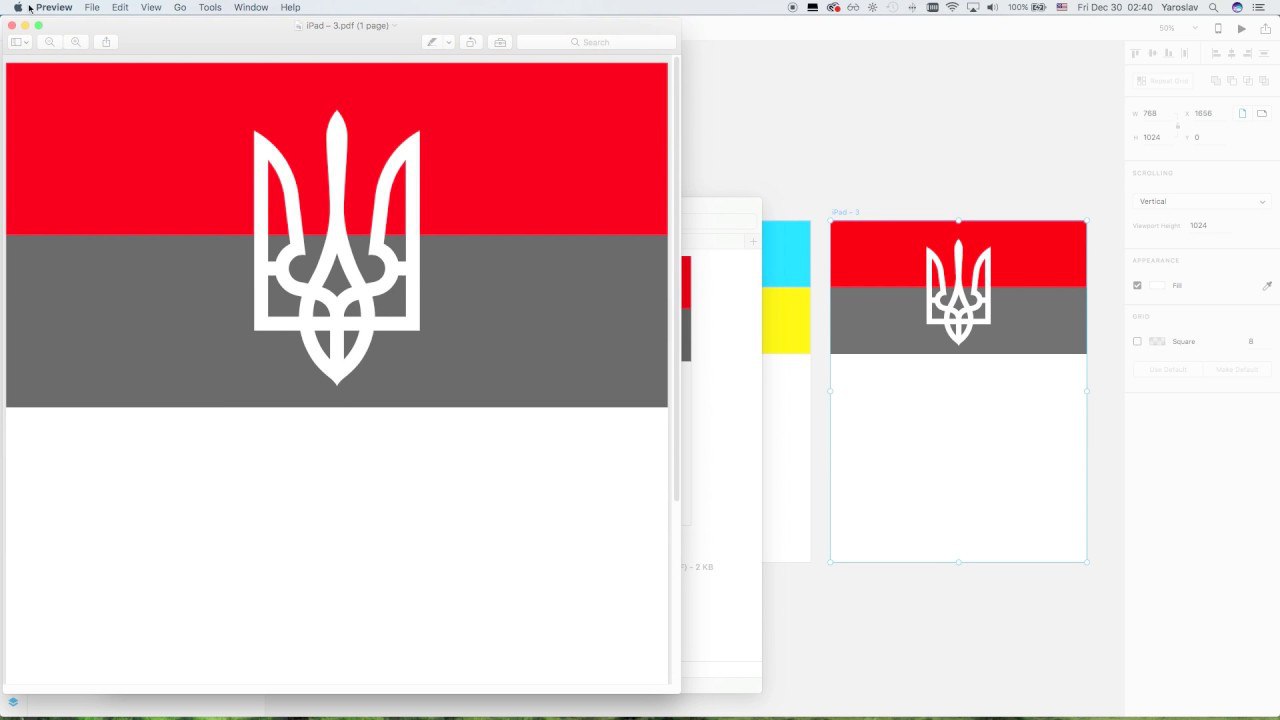The width and height of the screenshot is (1280, 720).
Task: Click the Subtract boolean icon
Action: 1232,81
